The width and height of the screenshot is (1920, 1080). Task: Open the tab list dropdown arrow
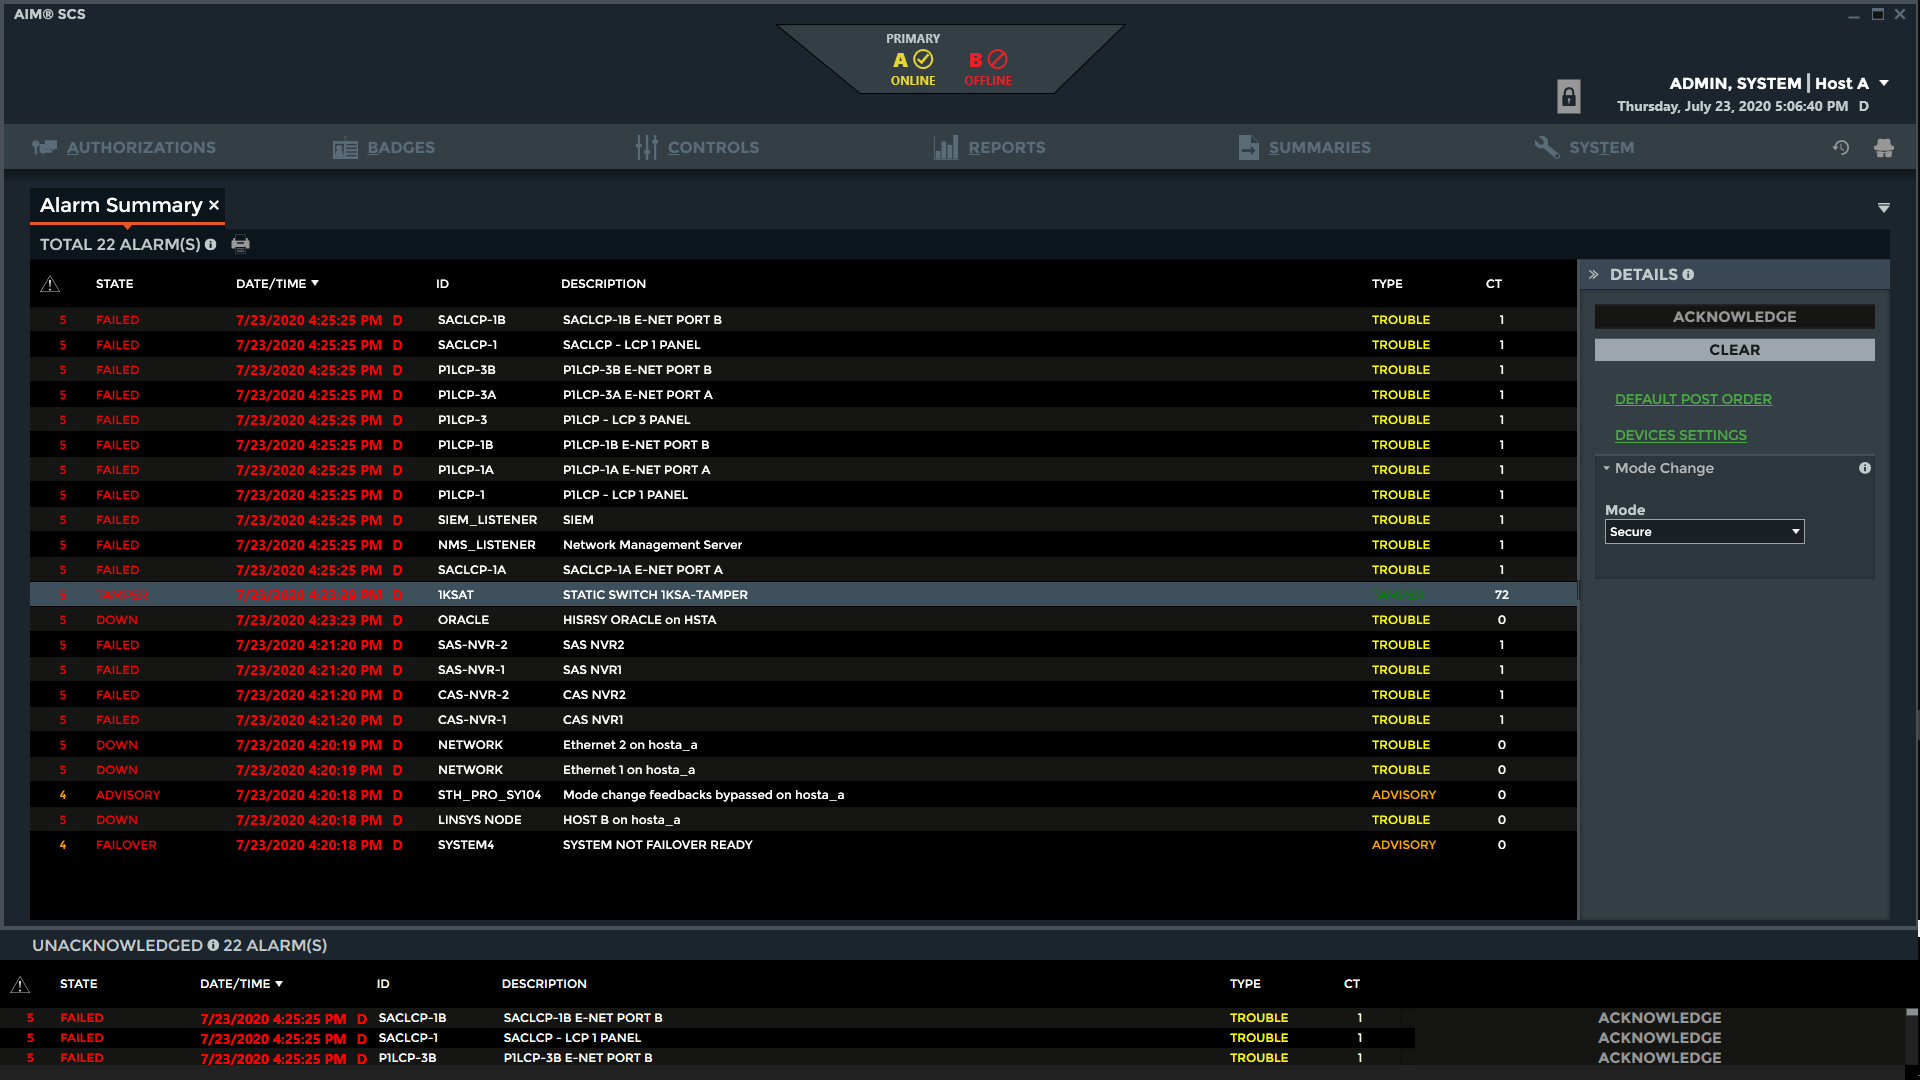click(1884, 208)
